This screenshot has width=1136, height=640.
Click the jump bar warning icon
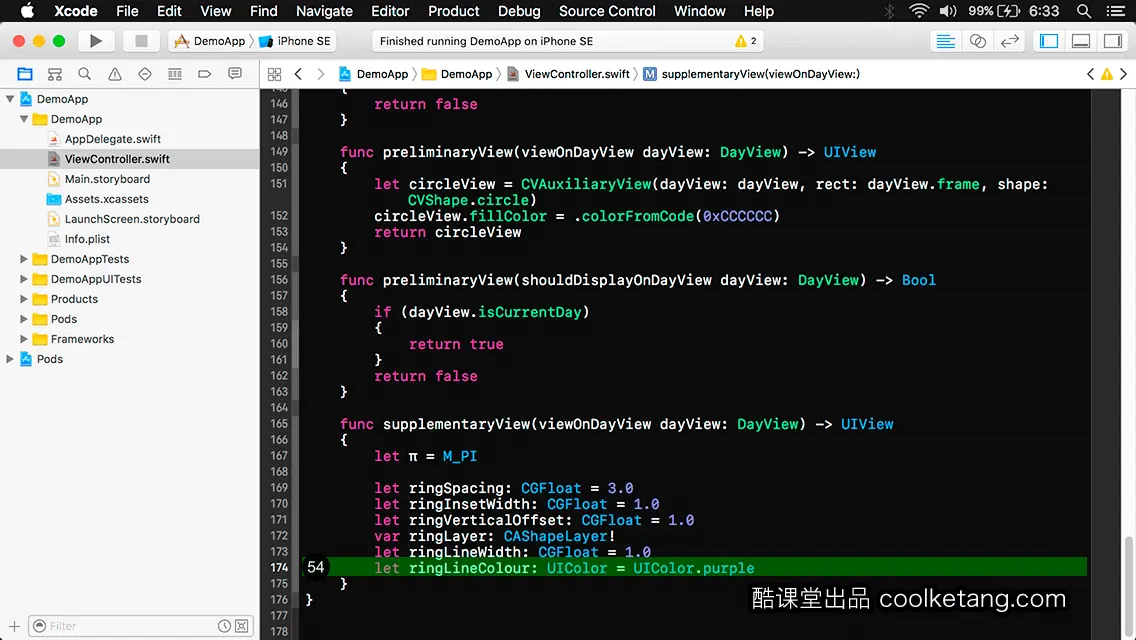(1107, 74)
